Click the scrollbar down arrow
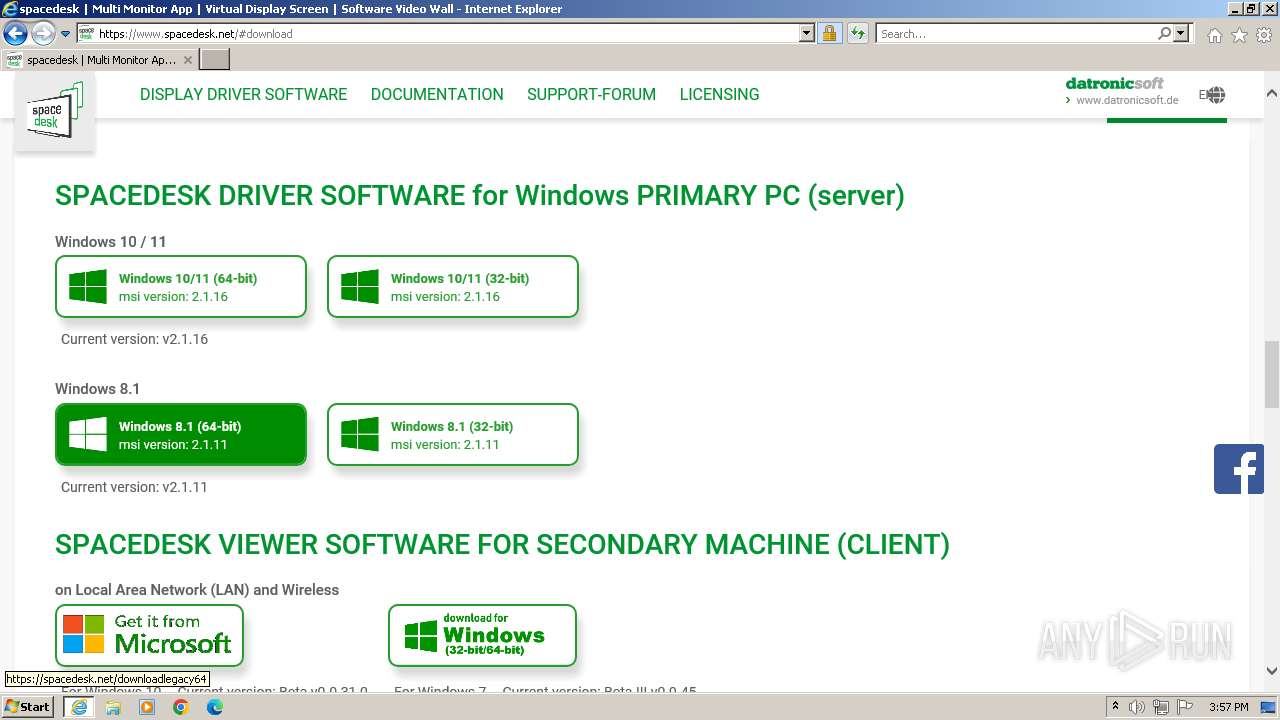This screenshot has width=1280, height=720. [1271, 671]
